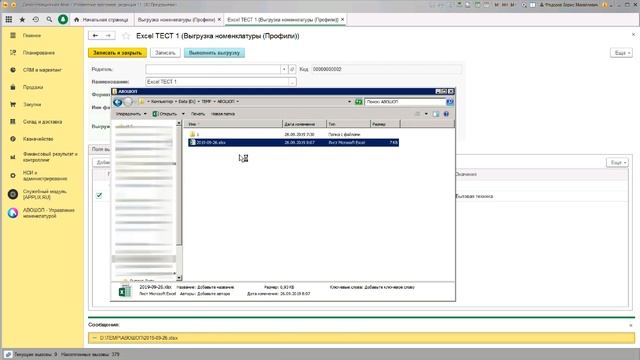Click the green bell notifications icon
Image resolution: width=640 pixels, height=360 pixels.
pyautogui.click(x=63, y=20)
